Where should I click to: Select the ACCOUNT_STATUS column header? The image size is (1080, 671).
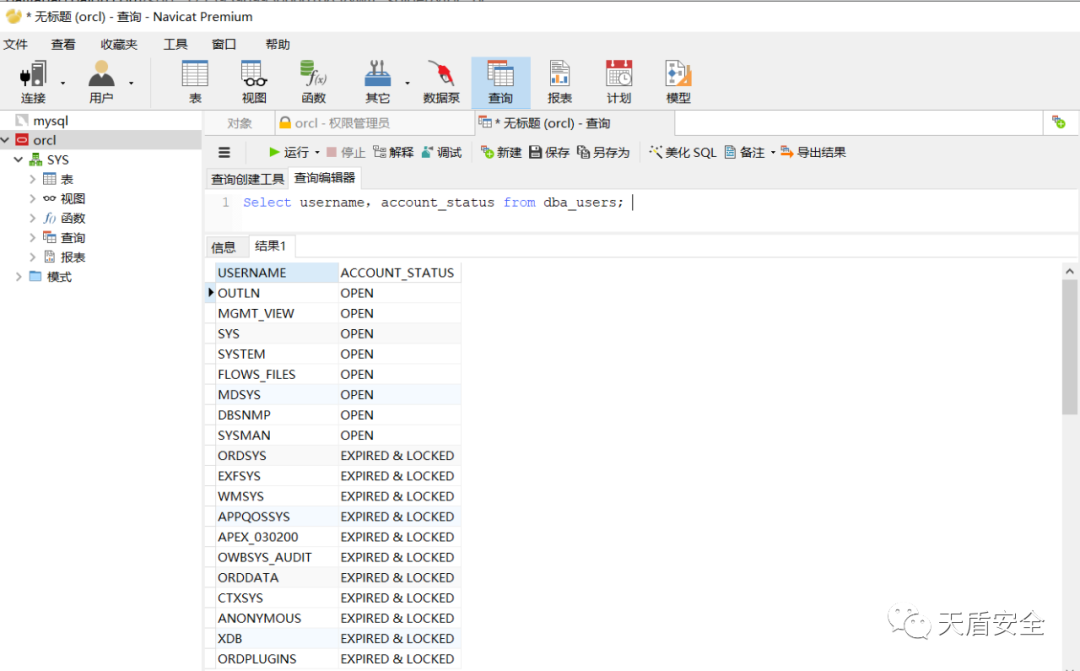pyautogui.click(x=397, y=273)
